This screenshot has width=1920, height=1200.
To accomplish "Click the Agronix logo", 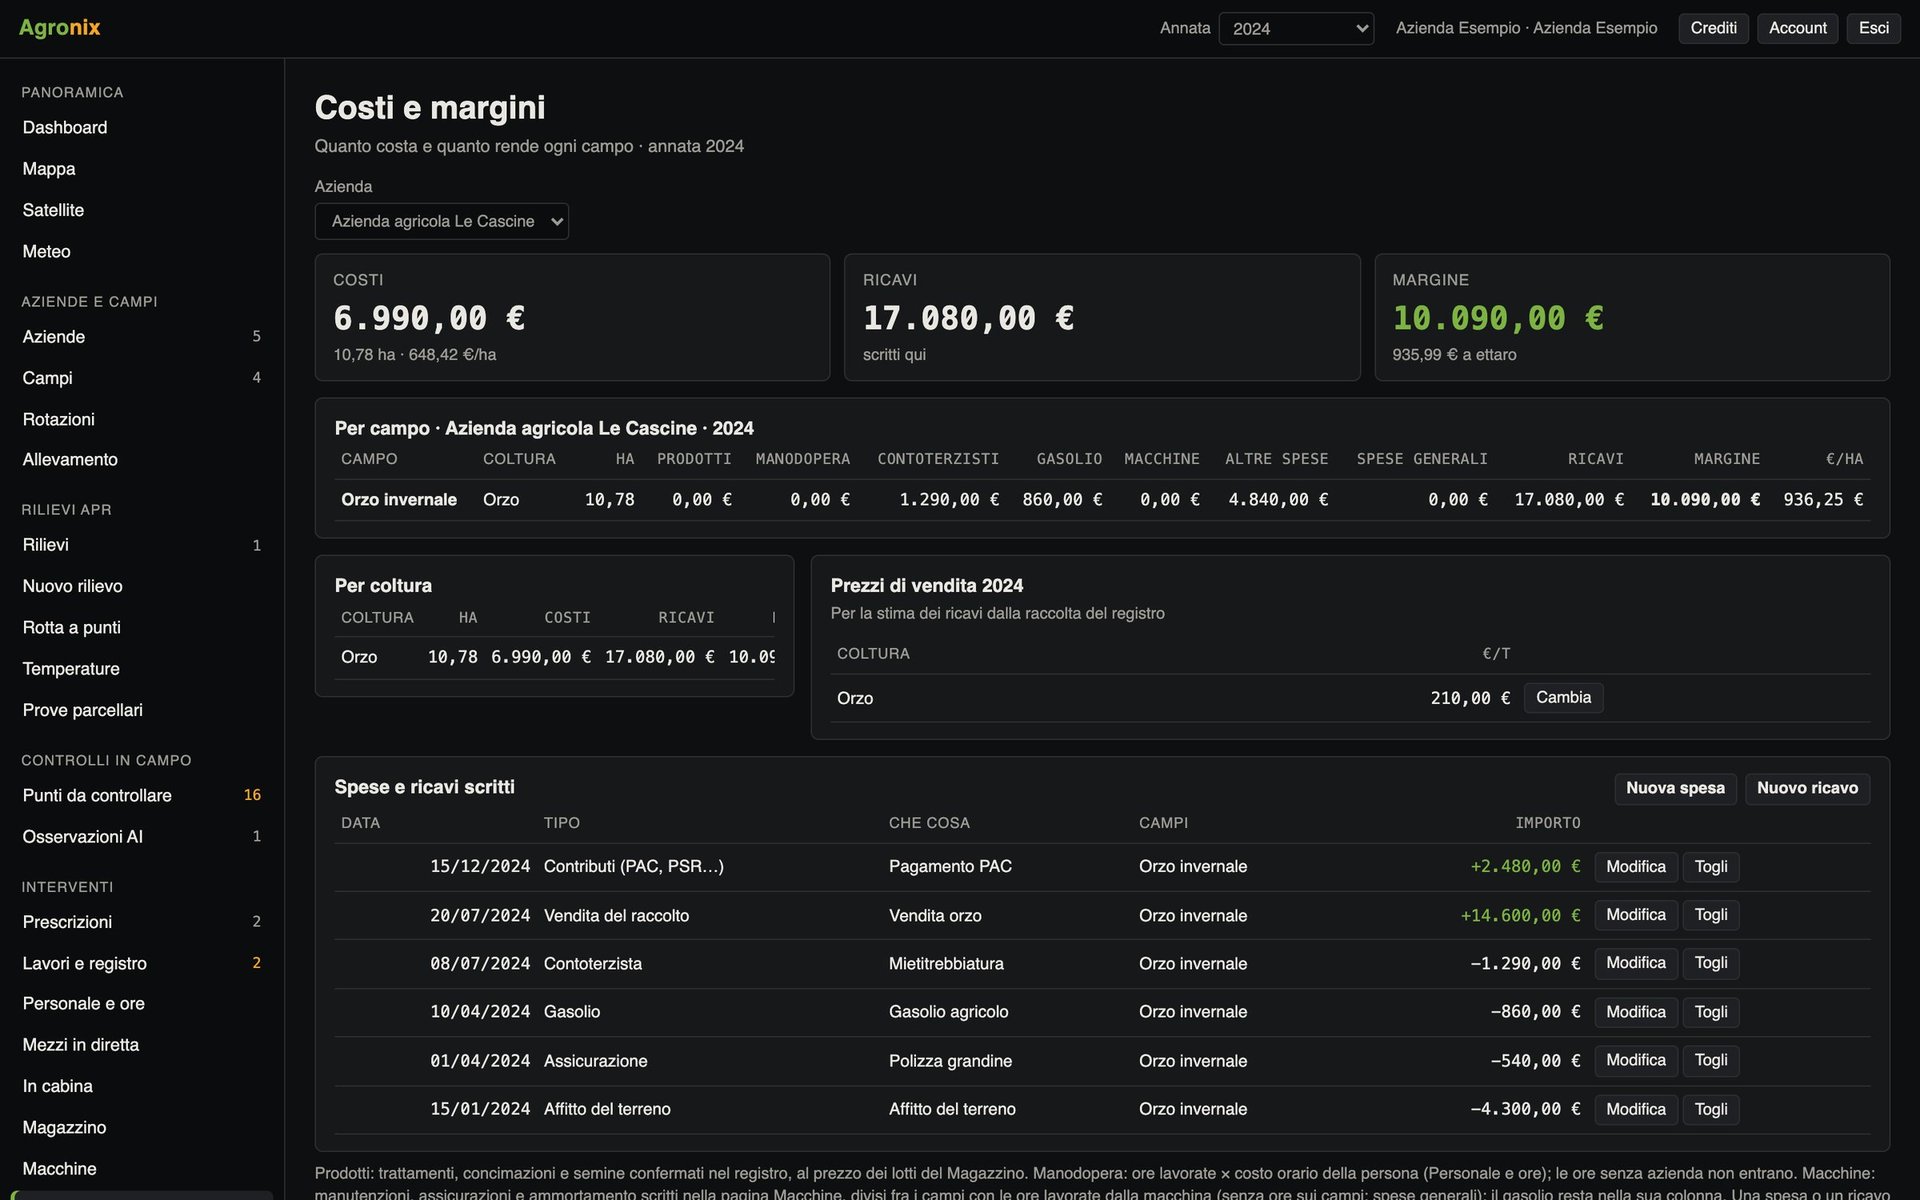I will click(60, 28).
